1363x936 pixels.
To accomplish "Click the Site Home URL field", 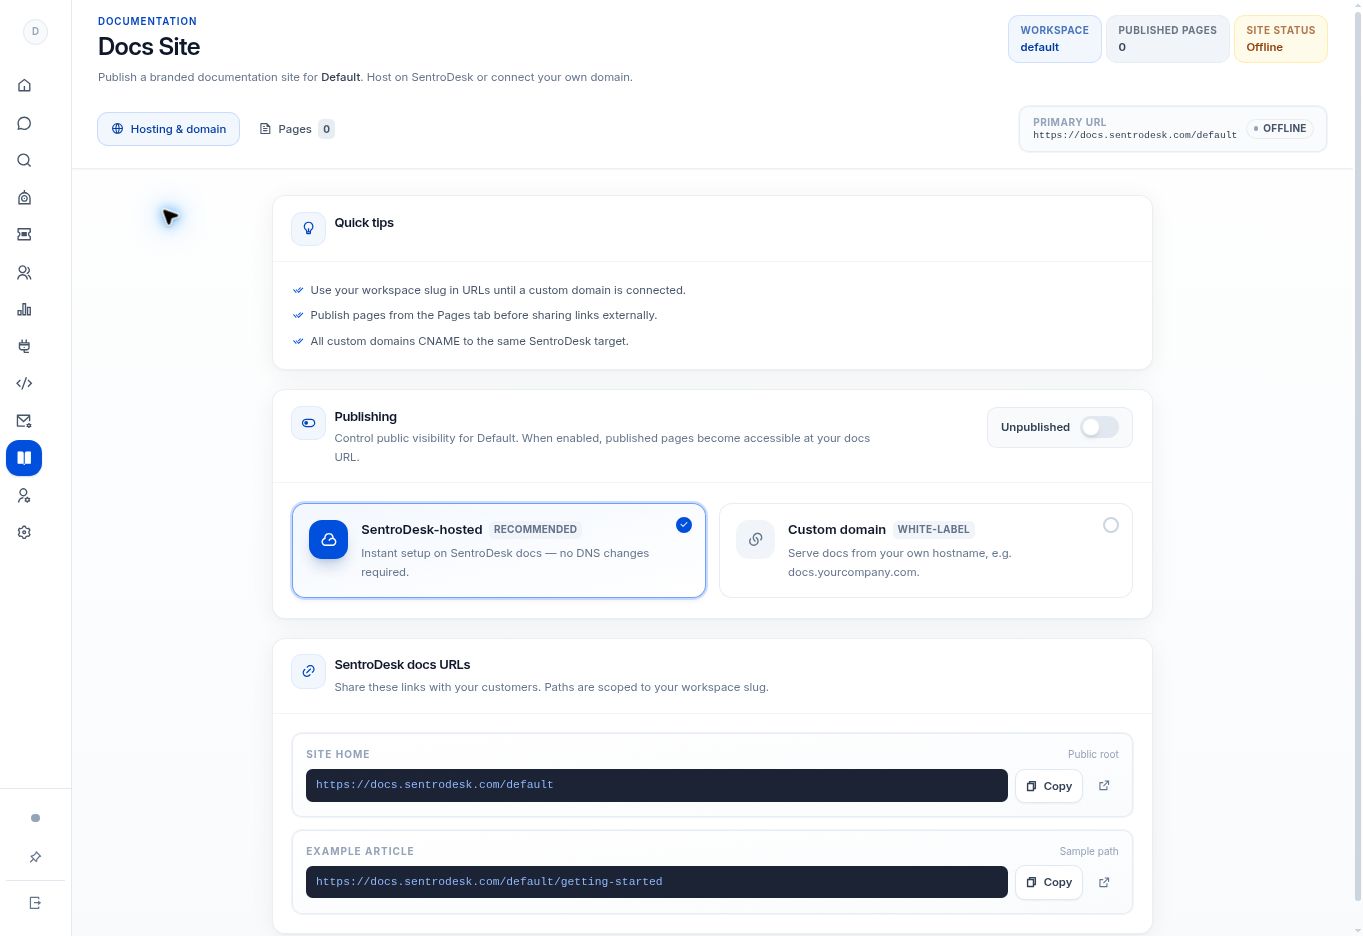I will point(656,785).
